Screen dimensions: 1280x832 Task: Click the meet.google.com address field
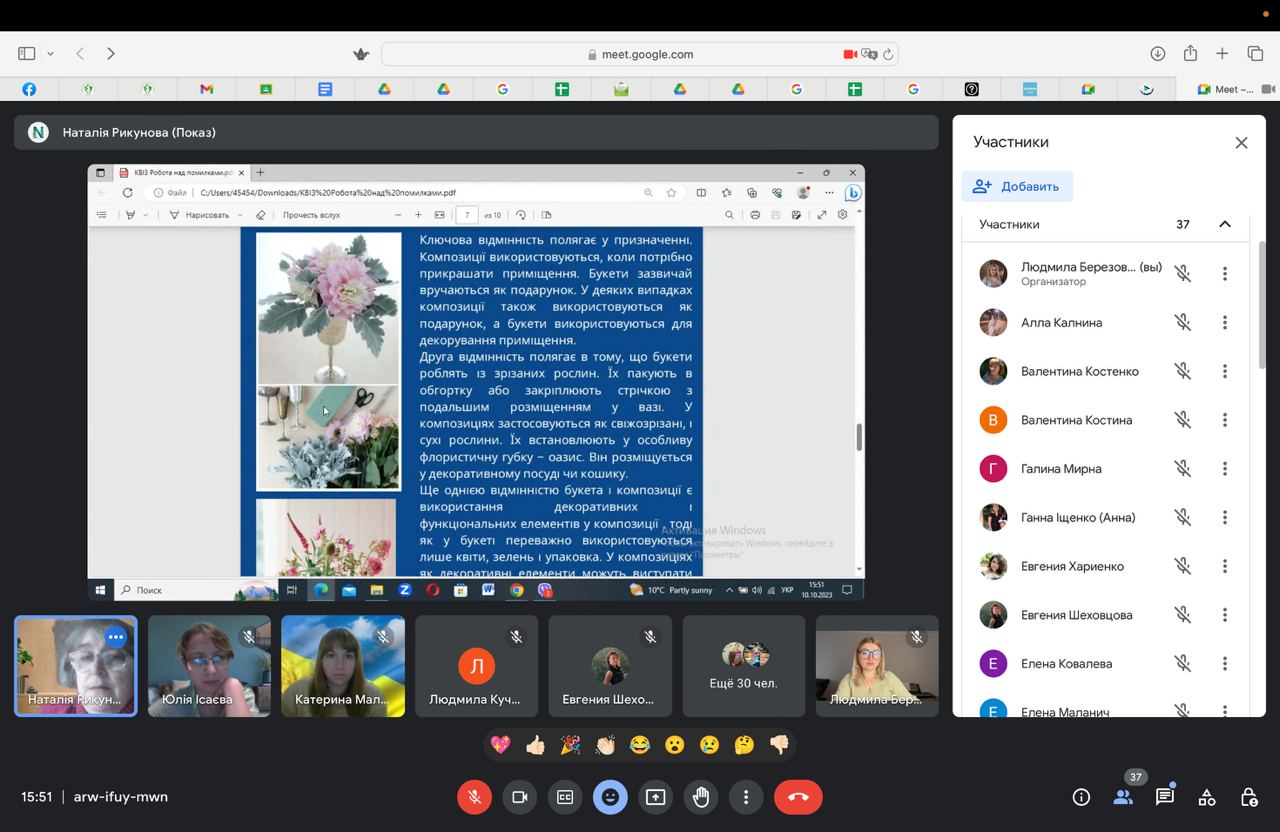pyautogui.click(x=640, y=54)
